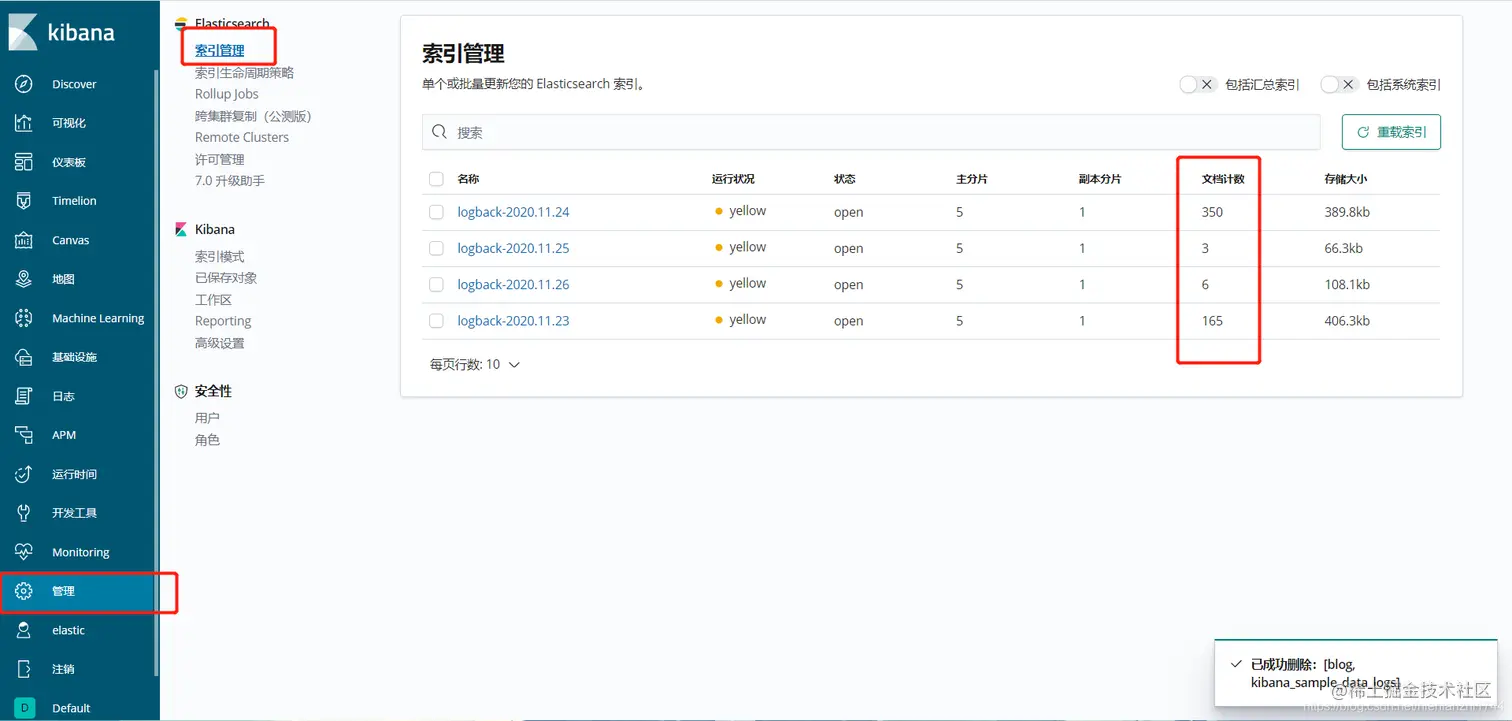
Task: Check the select-all header checkbox
Action: (436, 179)
